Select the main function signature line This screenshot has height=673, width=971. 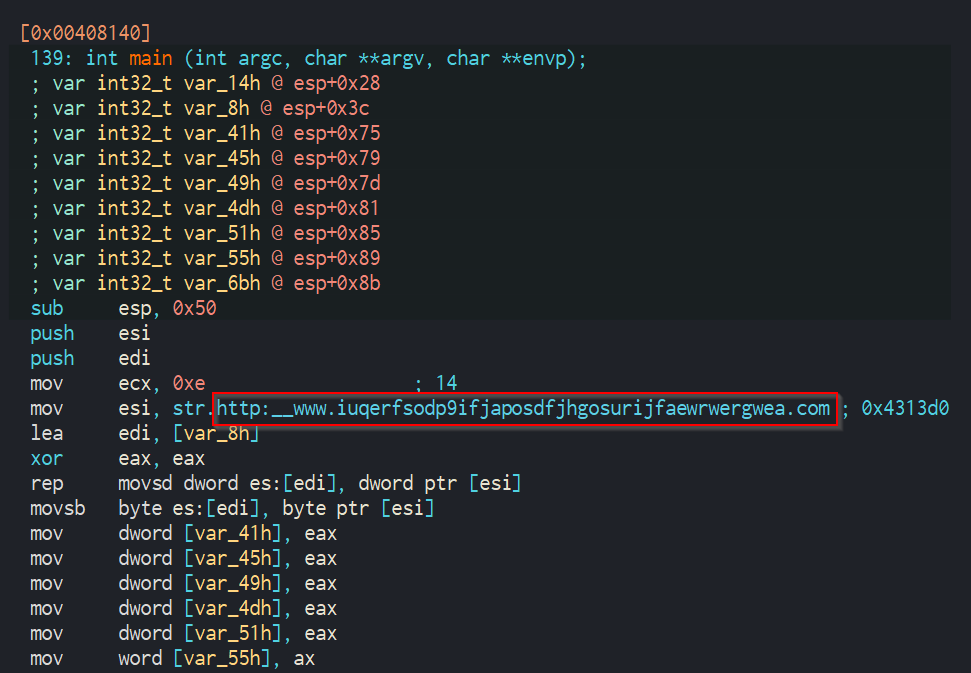(x=308, y=58)
